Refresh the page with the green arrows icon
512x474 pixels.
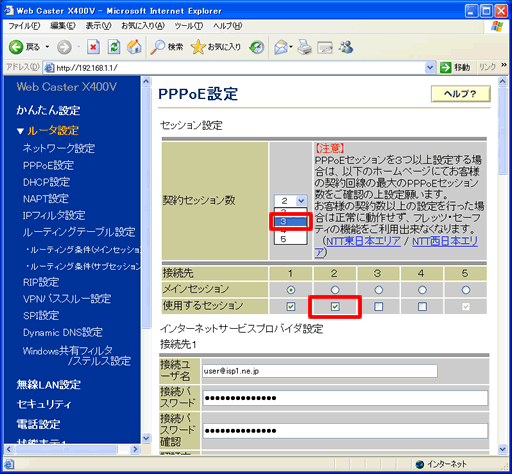click(114, 47)
